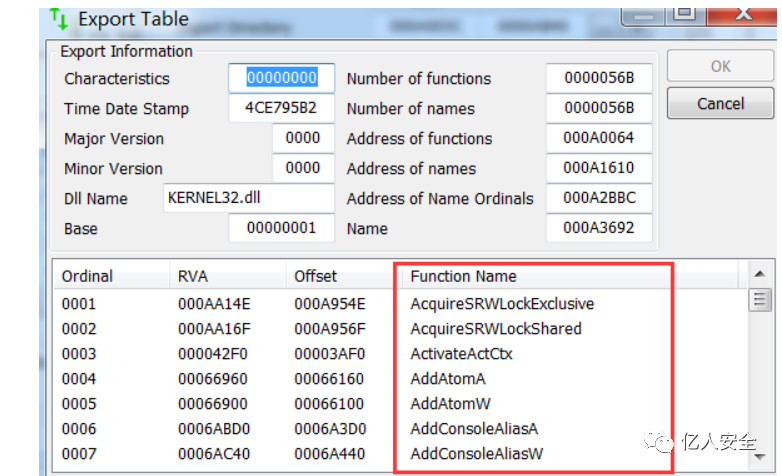Select the ActivateActCtx function name
782x476 pixels.
click(x=461, y=354)
